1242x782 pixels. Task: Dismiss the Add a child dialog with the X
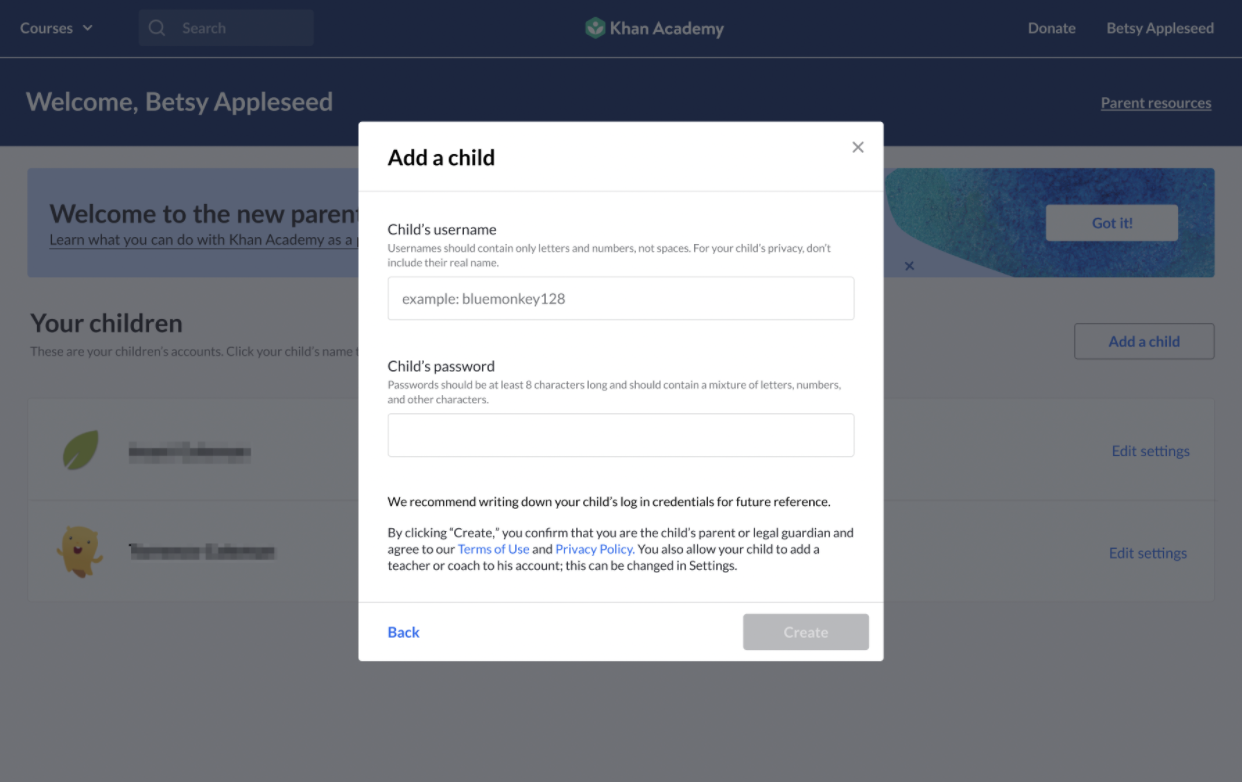858,146
